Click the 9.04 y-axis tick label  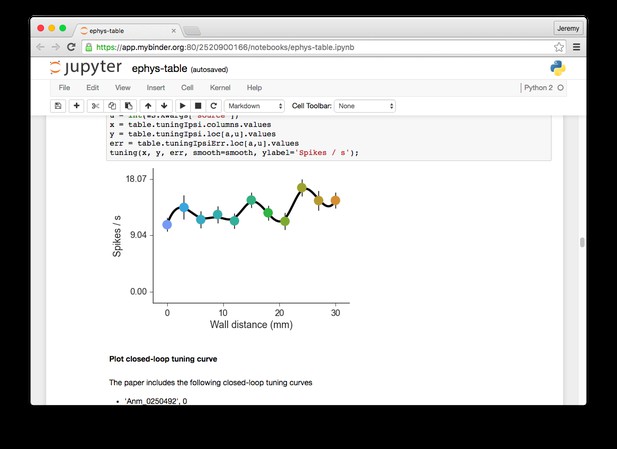138,235
